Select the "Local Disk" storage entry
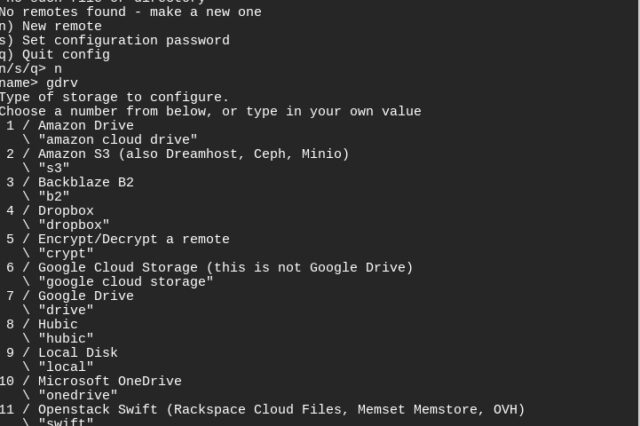This screenshot has width=640, height=426. (77, 352)
